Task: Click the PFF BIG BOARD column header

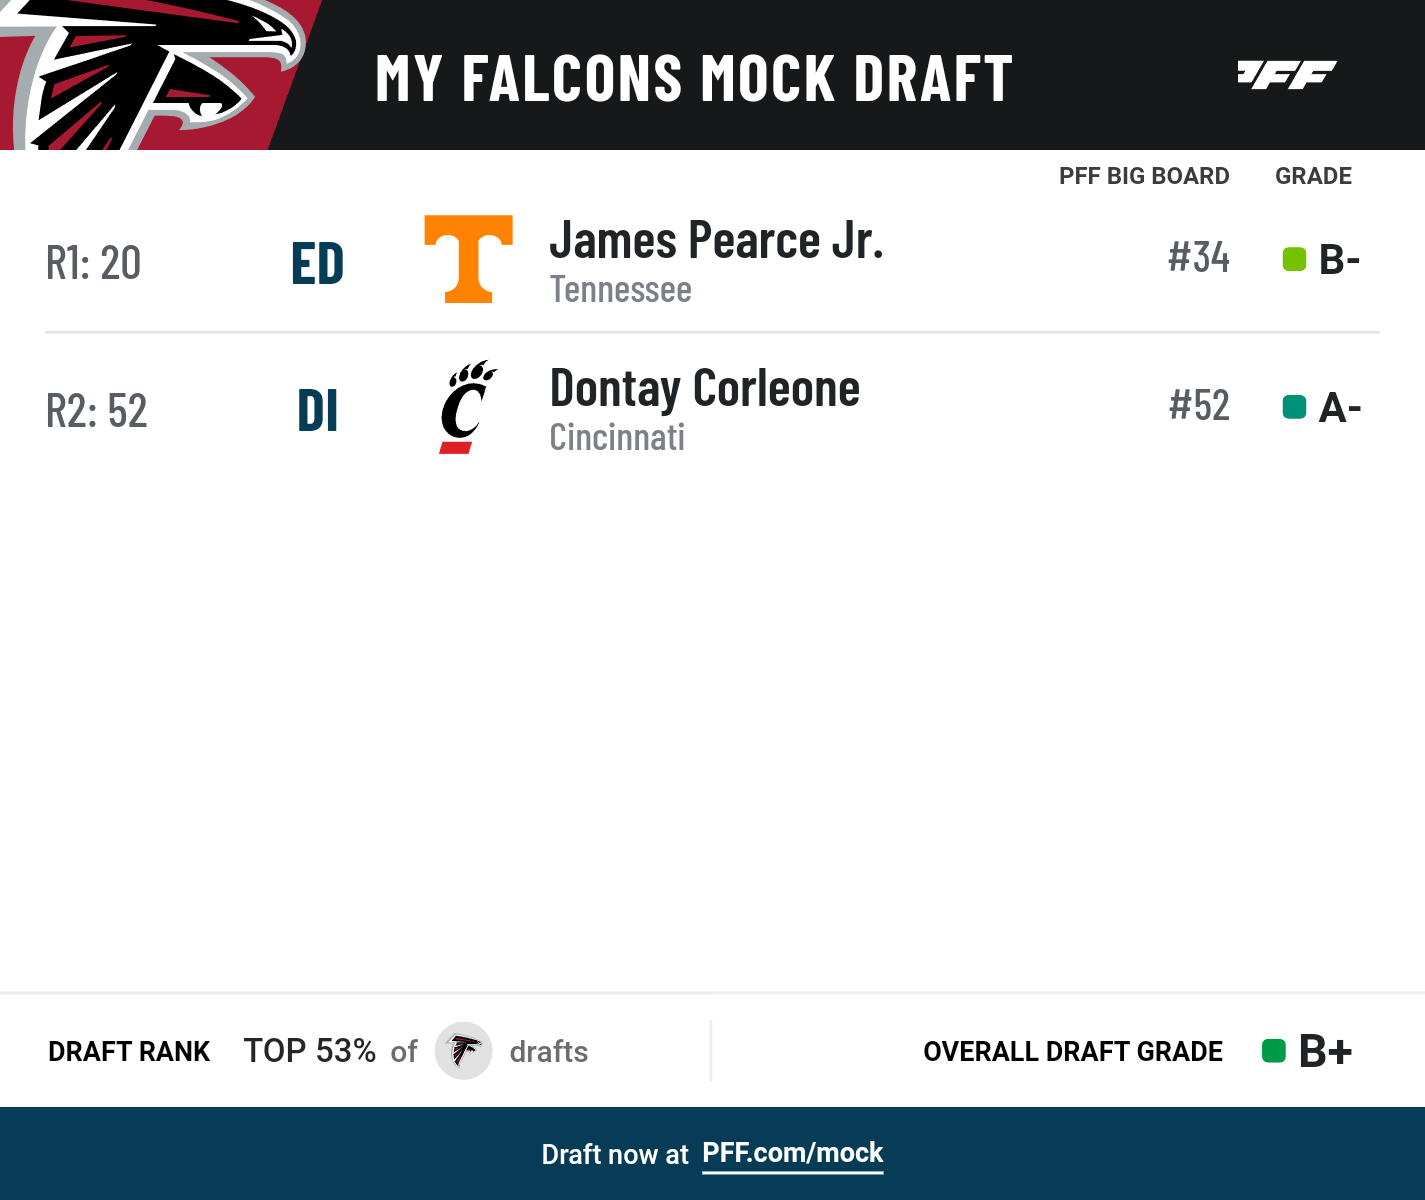Action: (x=1144, y=176)
